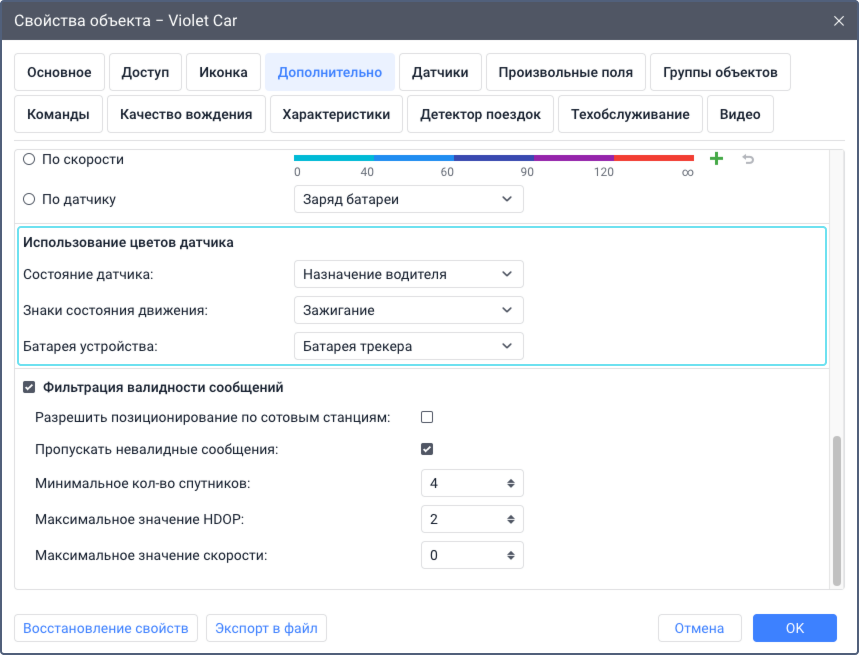
Task: Expand the "Назначение водителя" dropdown
Action: pos(408,274)
